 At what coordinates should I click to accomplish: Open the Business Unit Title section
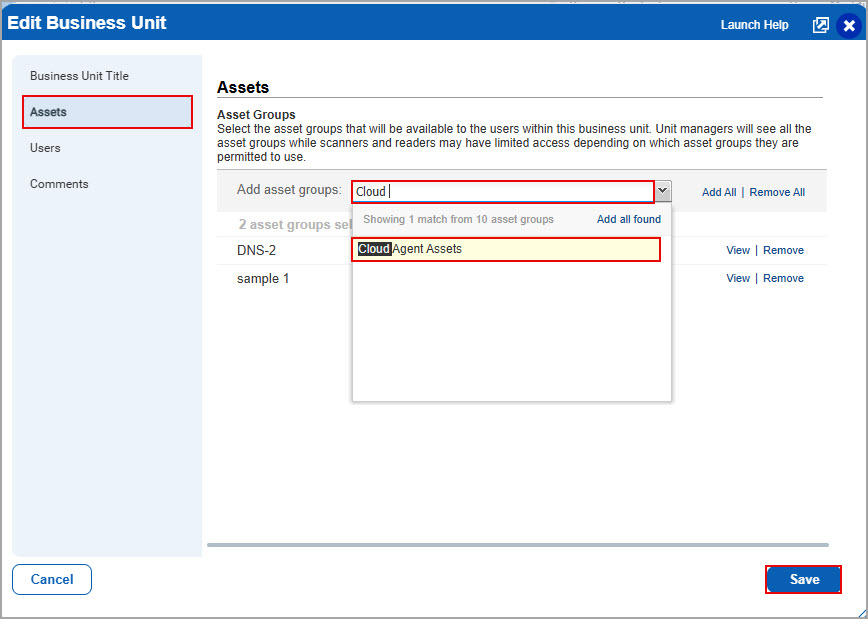click(79, 76)
